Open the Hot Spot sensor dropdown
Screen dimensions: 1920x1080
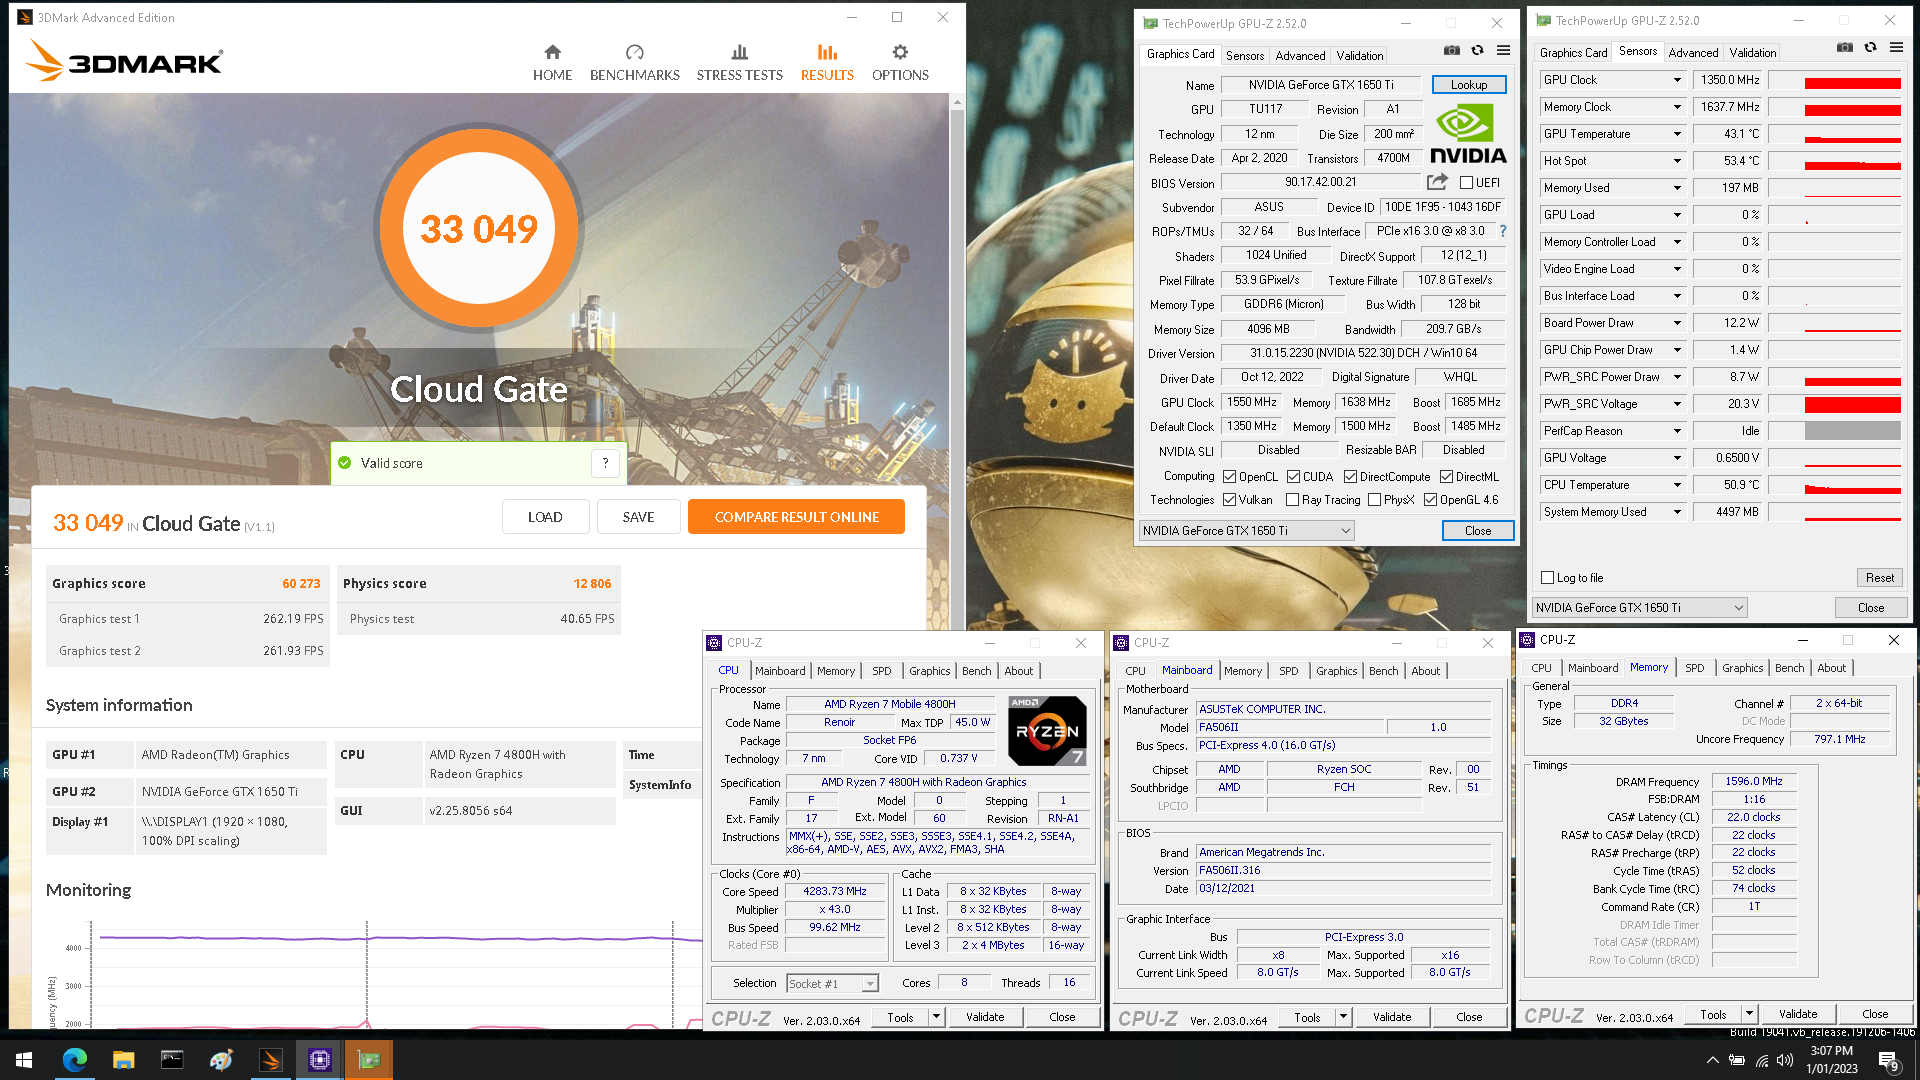pos(1677,161)
